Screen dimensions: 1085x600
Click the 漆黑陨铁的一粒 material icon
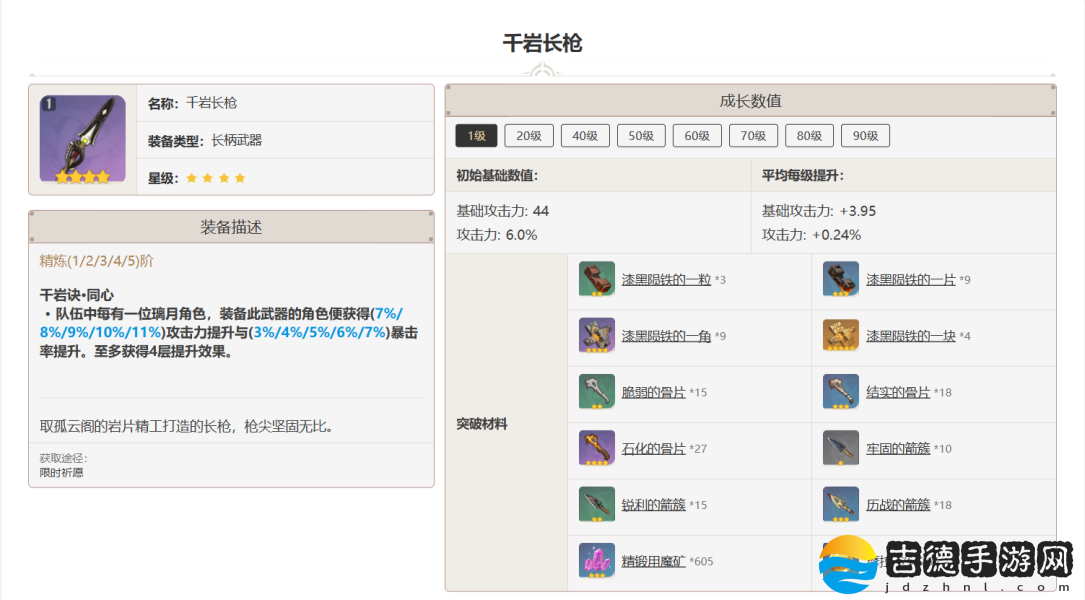click(x=597, y=279)
